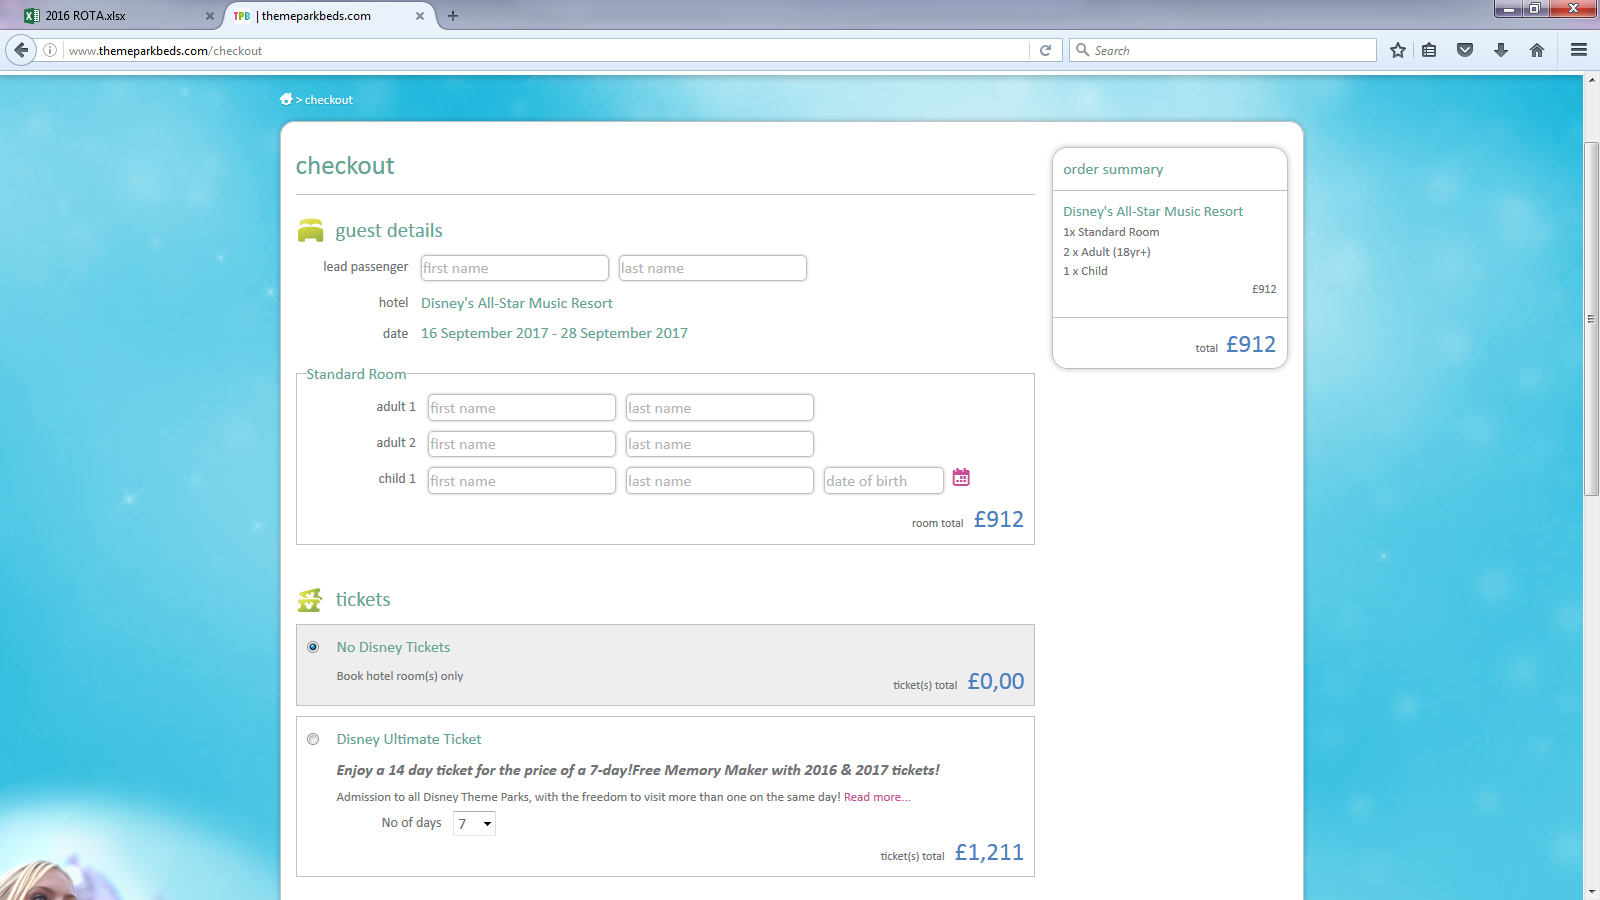Bookmark this page with the star icon
Screen dimensions: 1600x900
[1398, 50]
